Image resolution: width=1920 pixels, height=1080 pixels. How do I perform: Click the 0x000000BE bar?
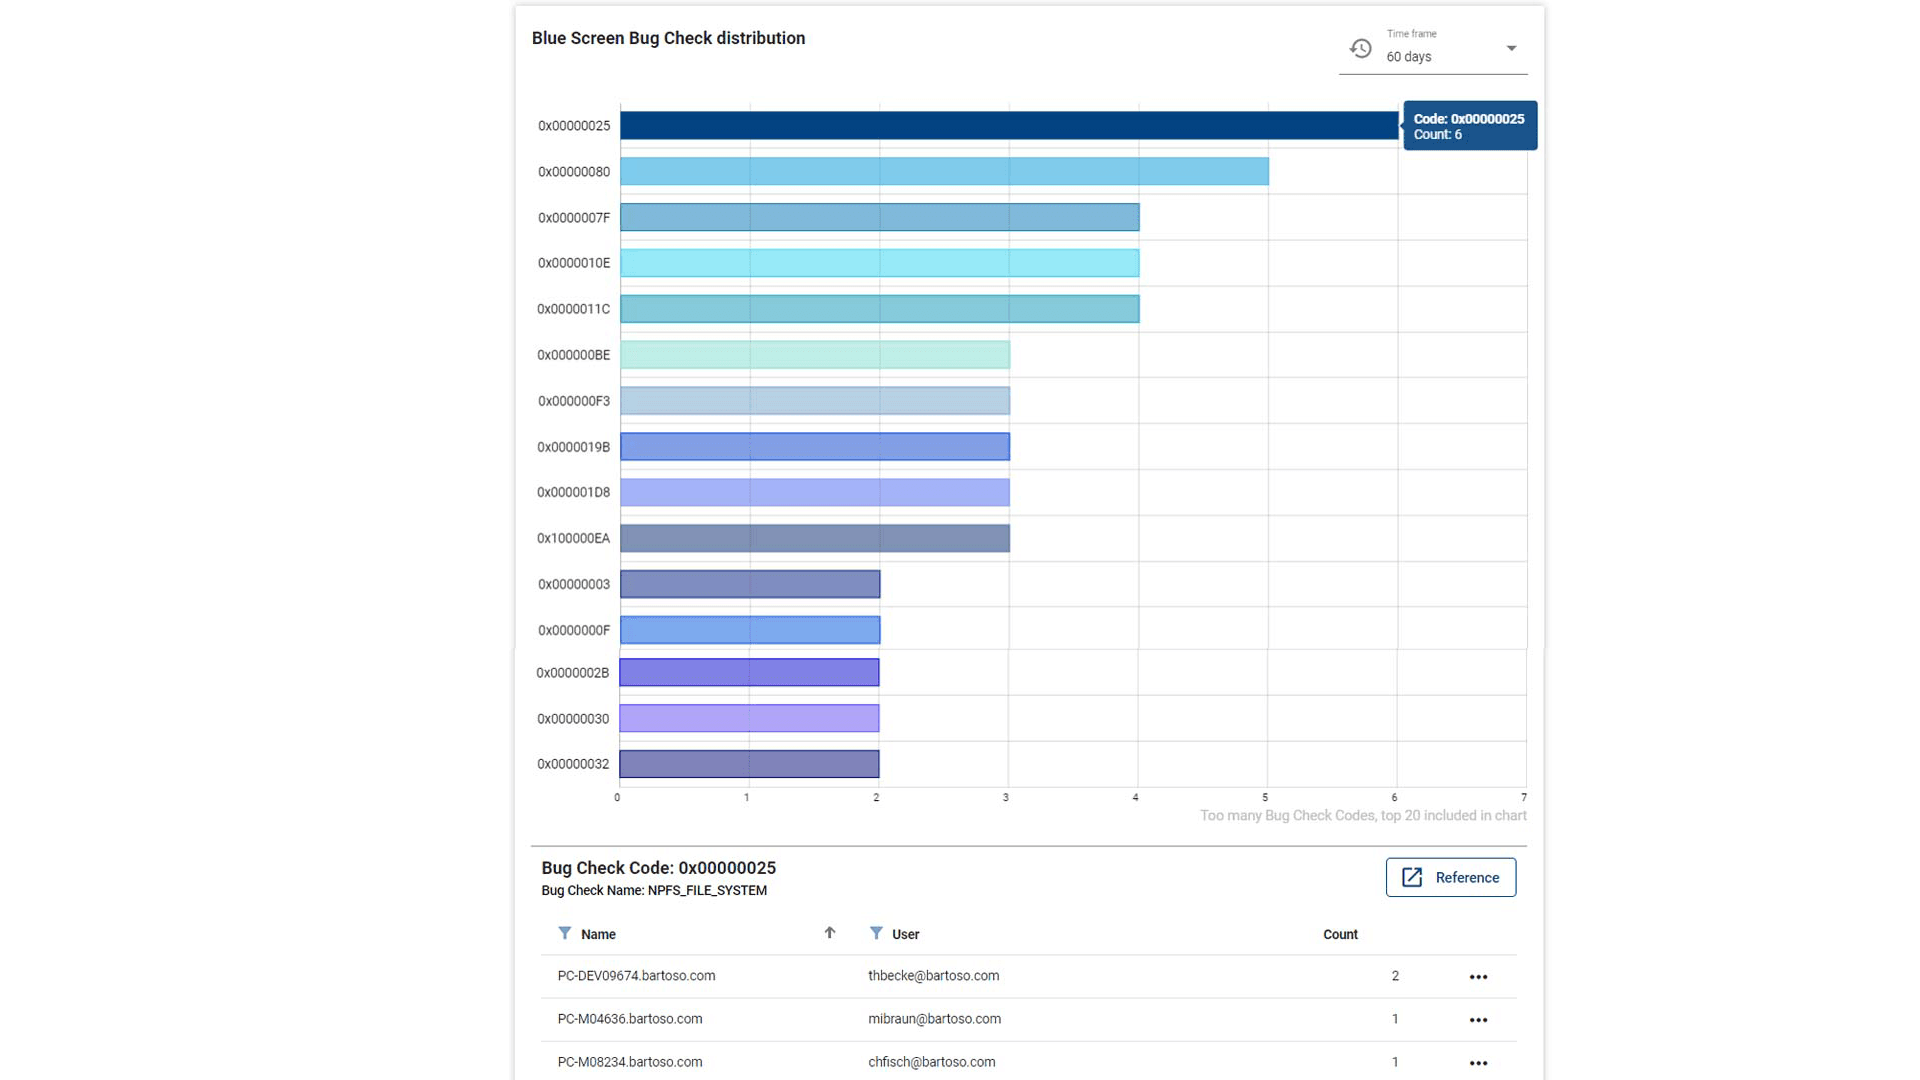tap(815, 355)
